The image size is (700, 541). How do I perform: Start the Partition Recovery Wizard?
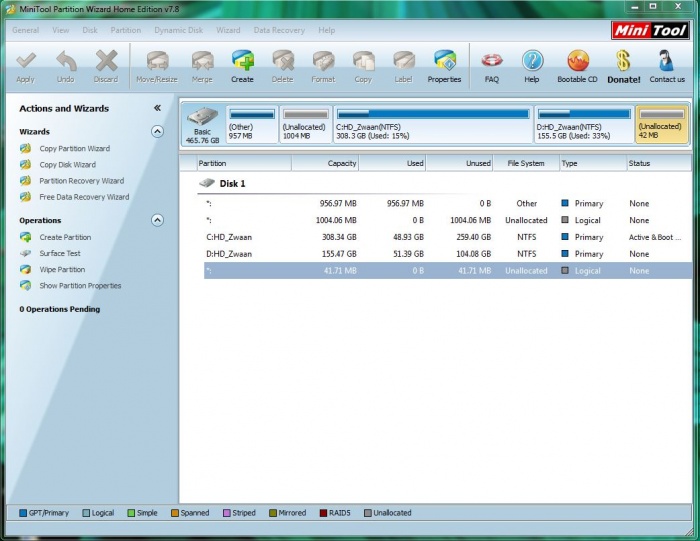tap(81, 181)
